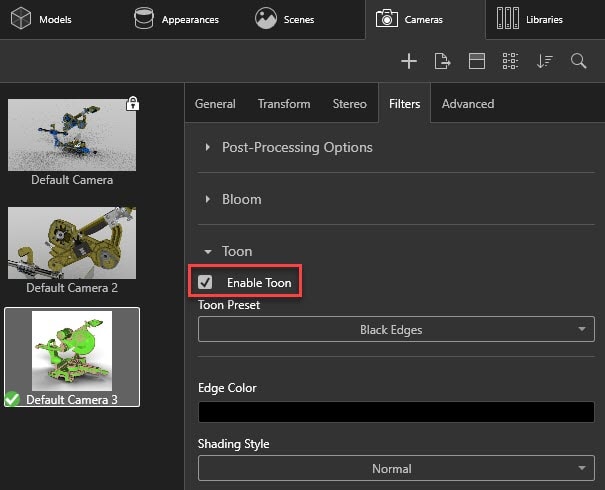This screenshot has width=605, height=490.
Task: Click the active camera green checkmark
Action: point(12,399)
